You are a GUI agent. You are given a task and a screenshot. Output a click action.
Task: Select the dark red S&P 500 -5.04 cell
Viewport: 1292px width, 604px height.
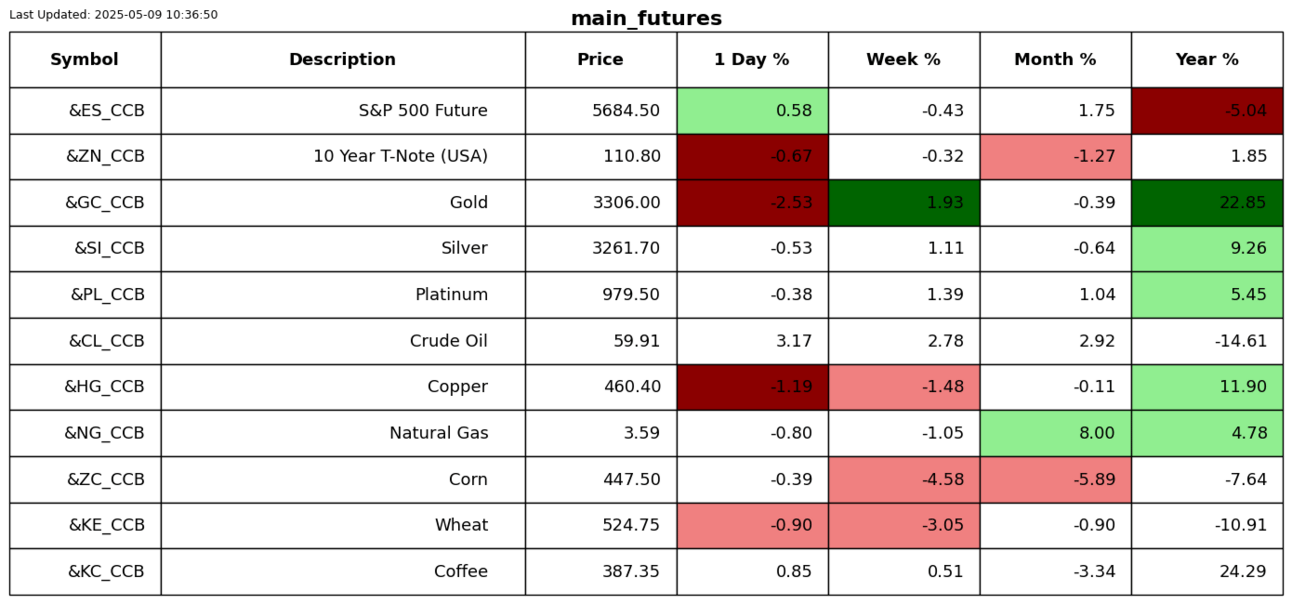1207,111
